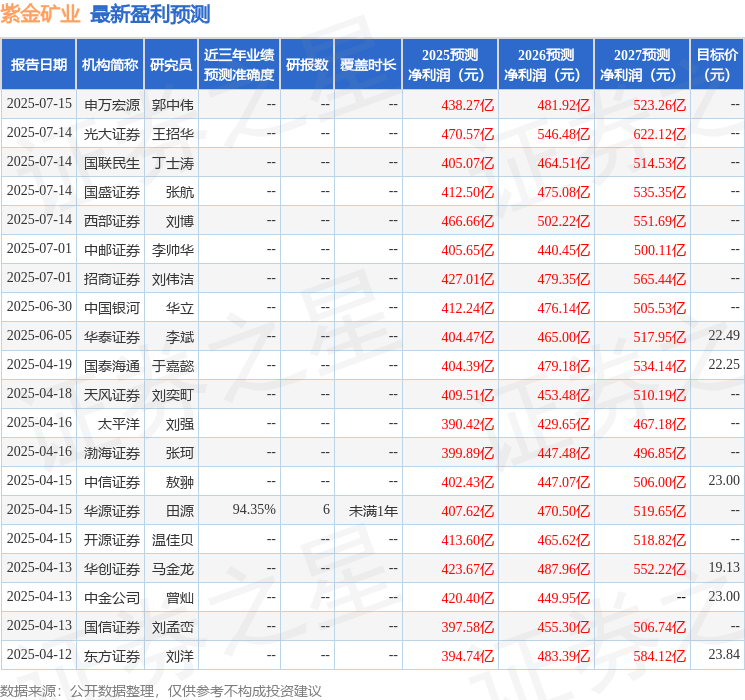
Task: Click the 22.49 target price
Action: [x=724, y=335]
